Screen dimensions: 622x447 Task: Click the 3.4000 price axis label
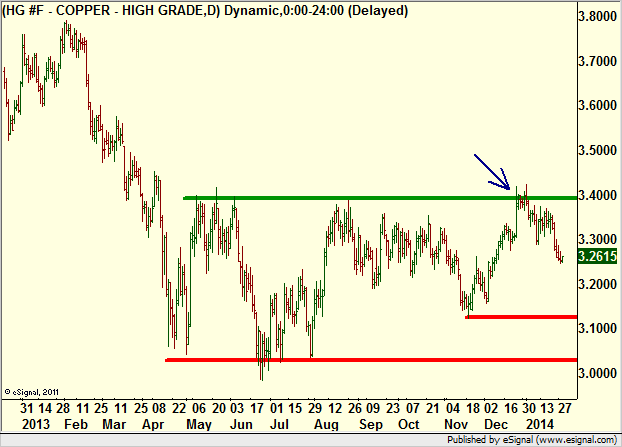[598, 195]
